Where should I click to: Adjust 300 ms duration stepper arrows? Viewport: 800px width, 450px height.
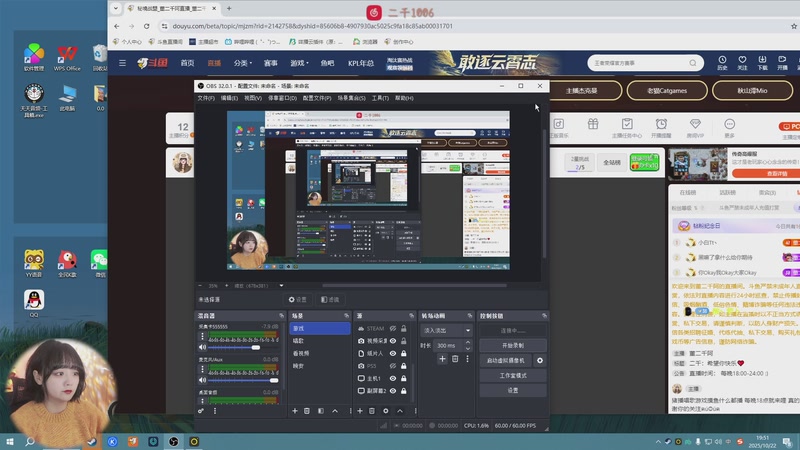pos(468,345)
